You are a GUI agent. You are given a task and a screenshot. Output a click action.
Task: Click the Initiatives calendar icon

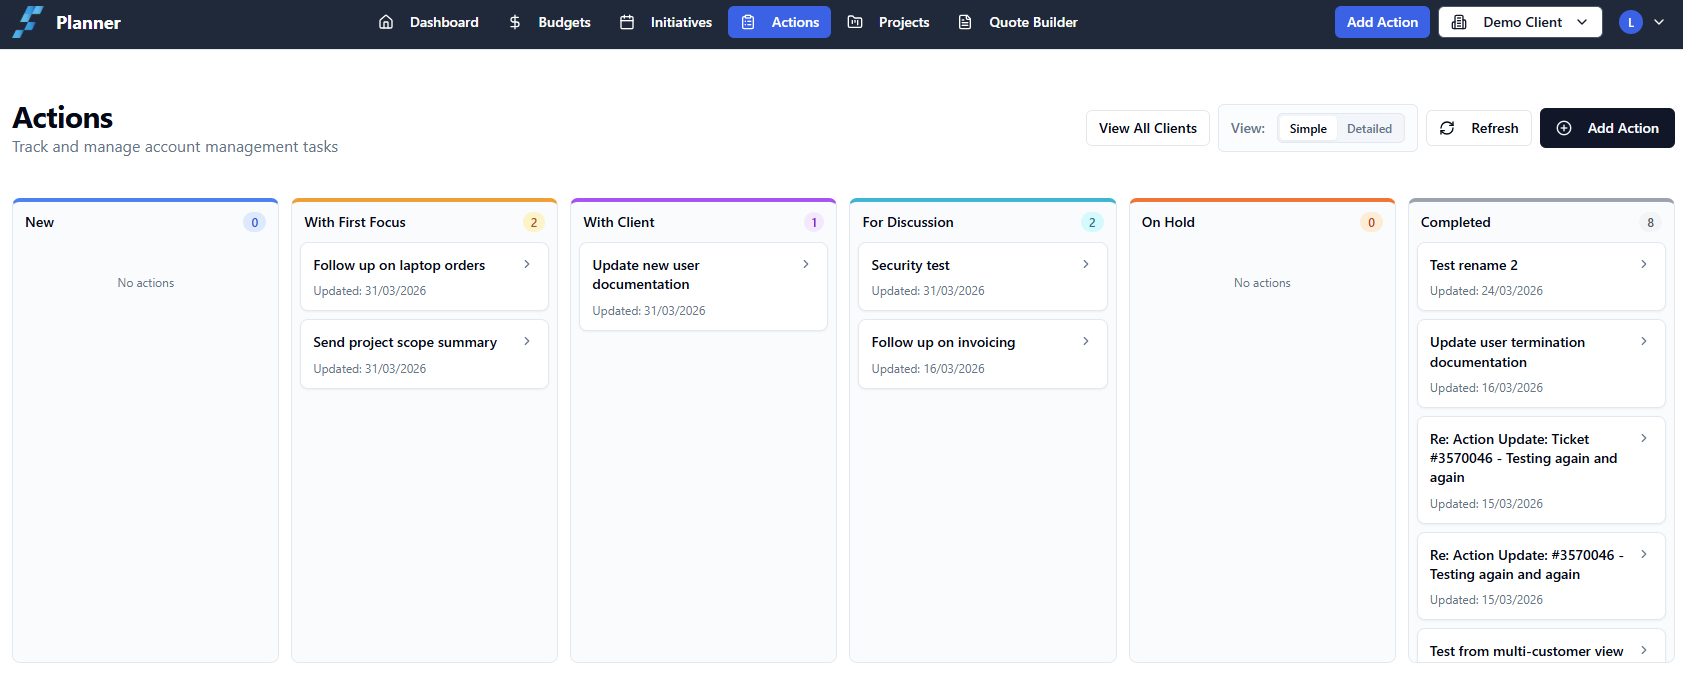click(x=627, y=22)
